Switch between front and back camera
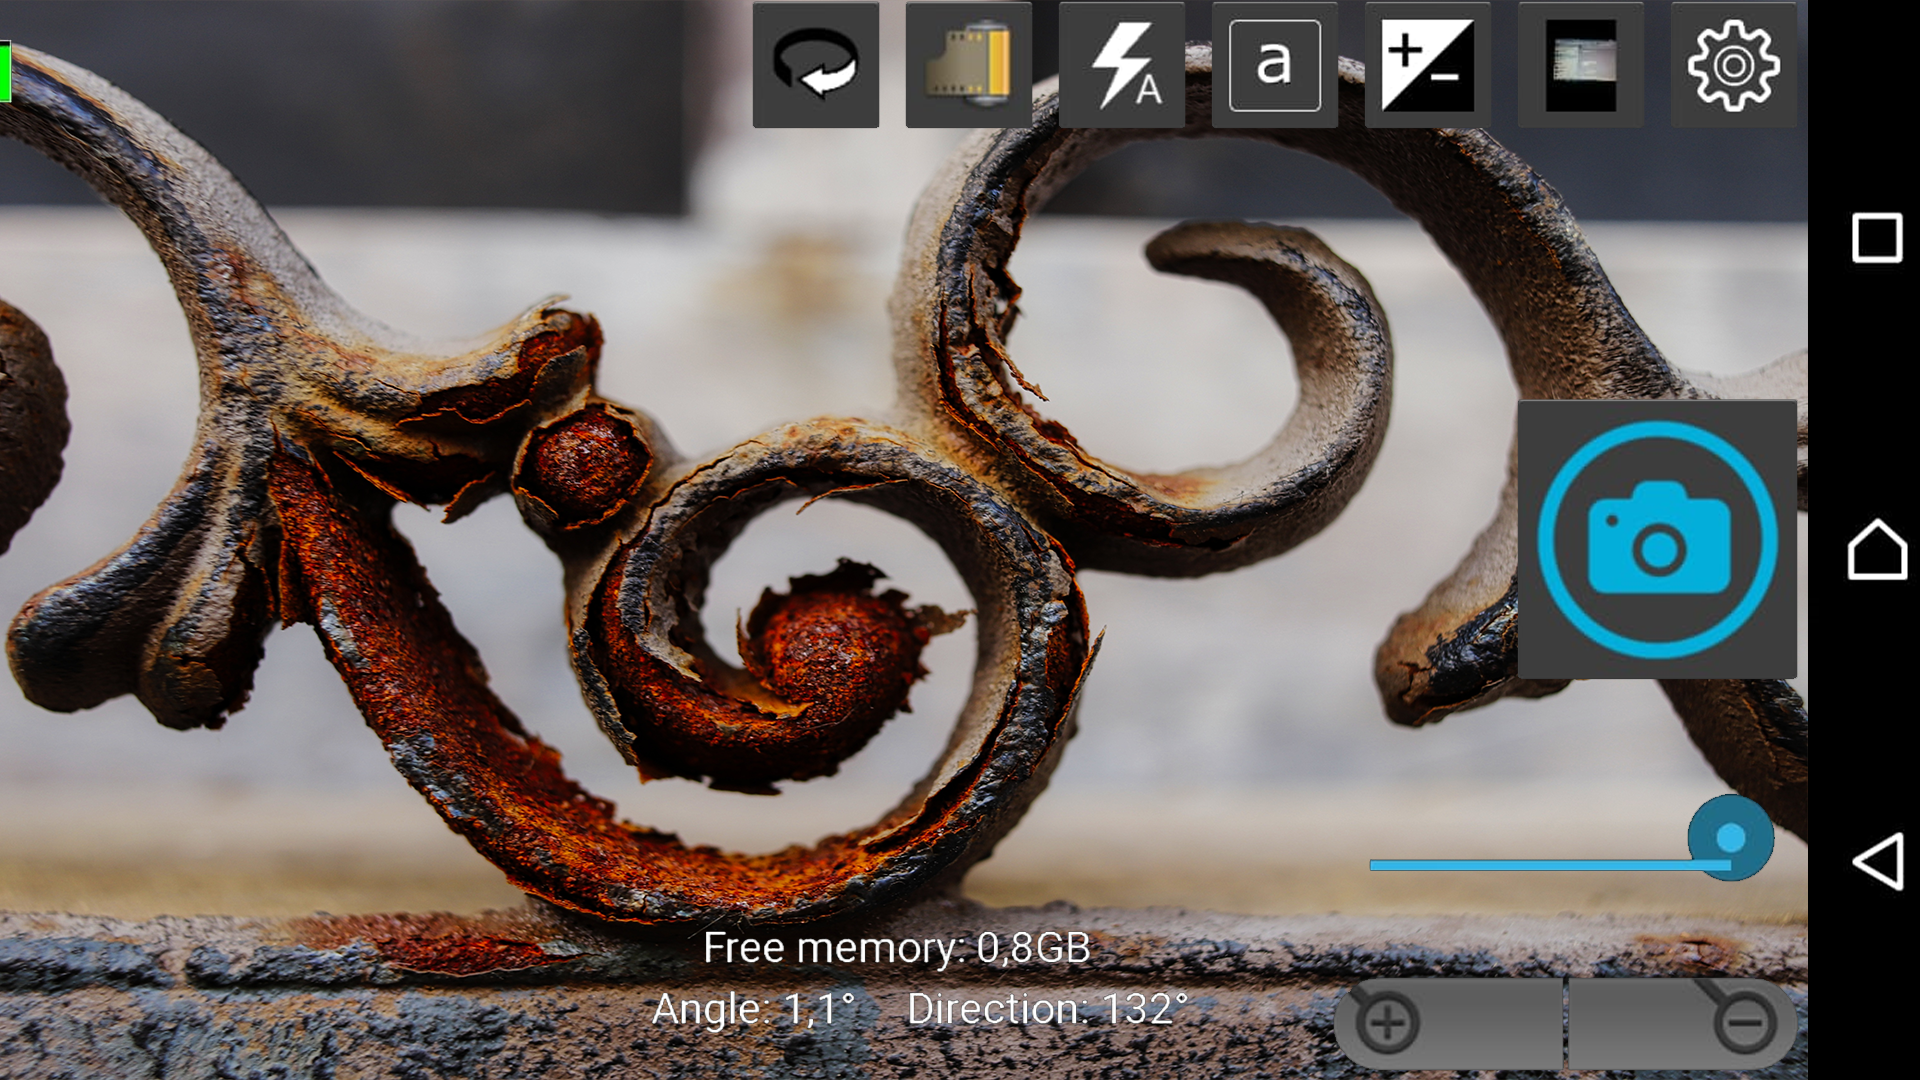This screenshot has width=1920, height=1080. [815, 65]
